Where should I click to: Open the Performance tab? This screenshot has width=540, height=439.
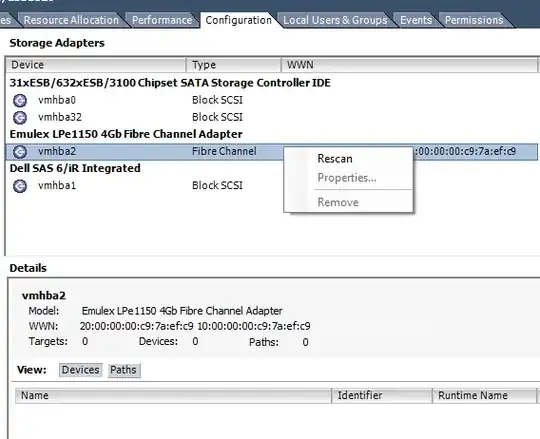(x=162, y=20)
